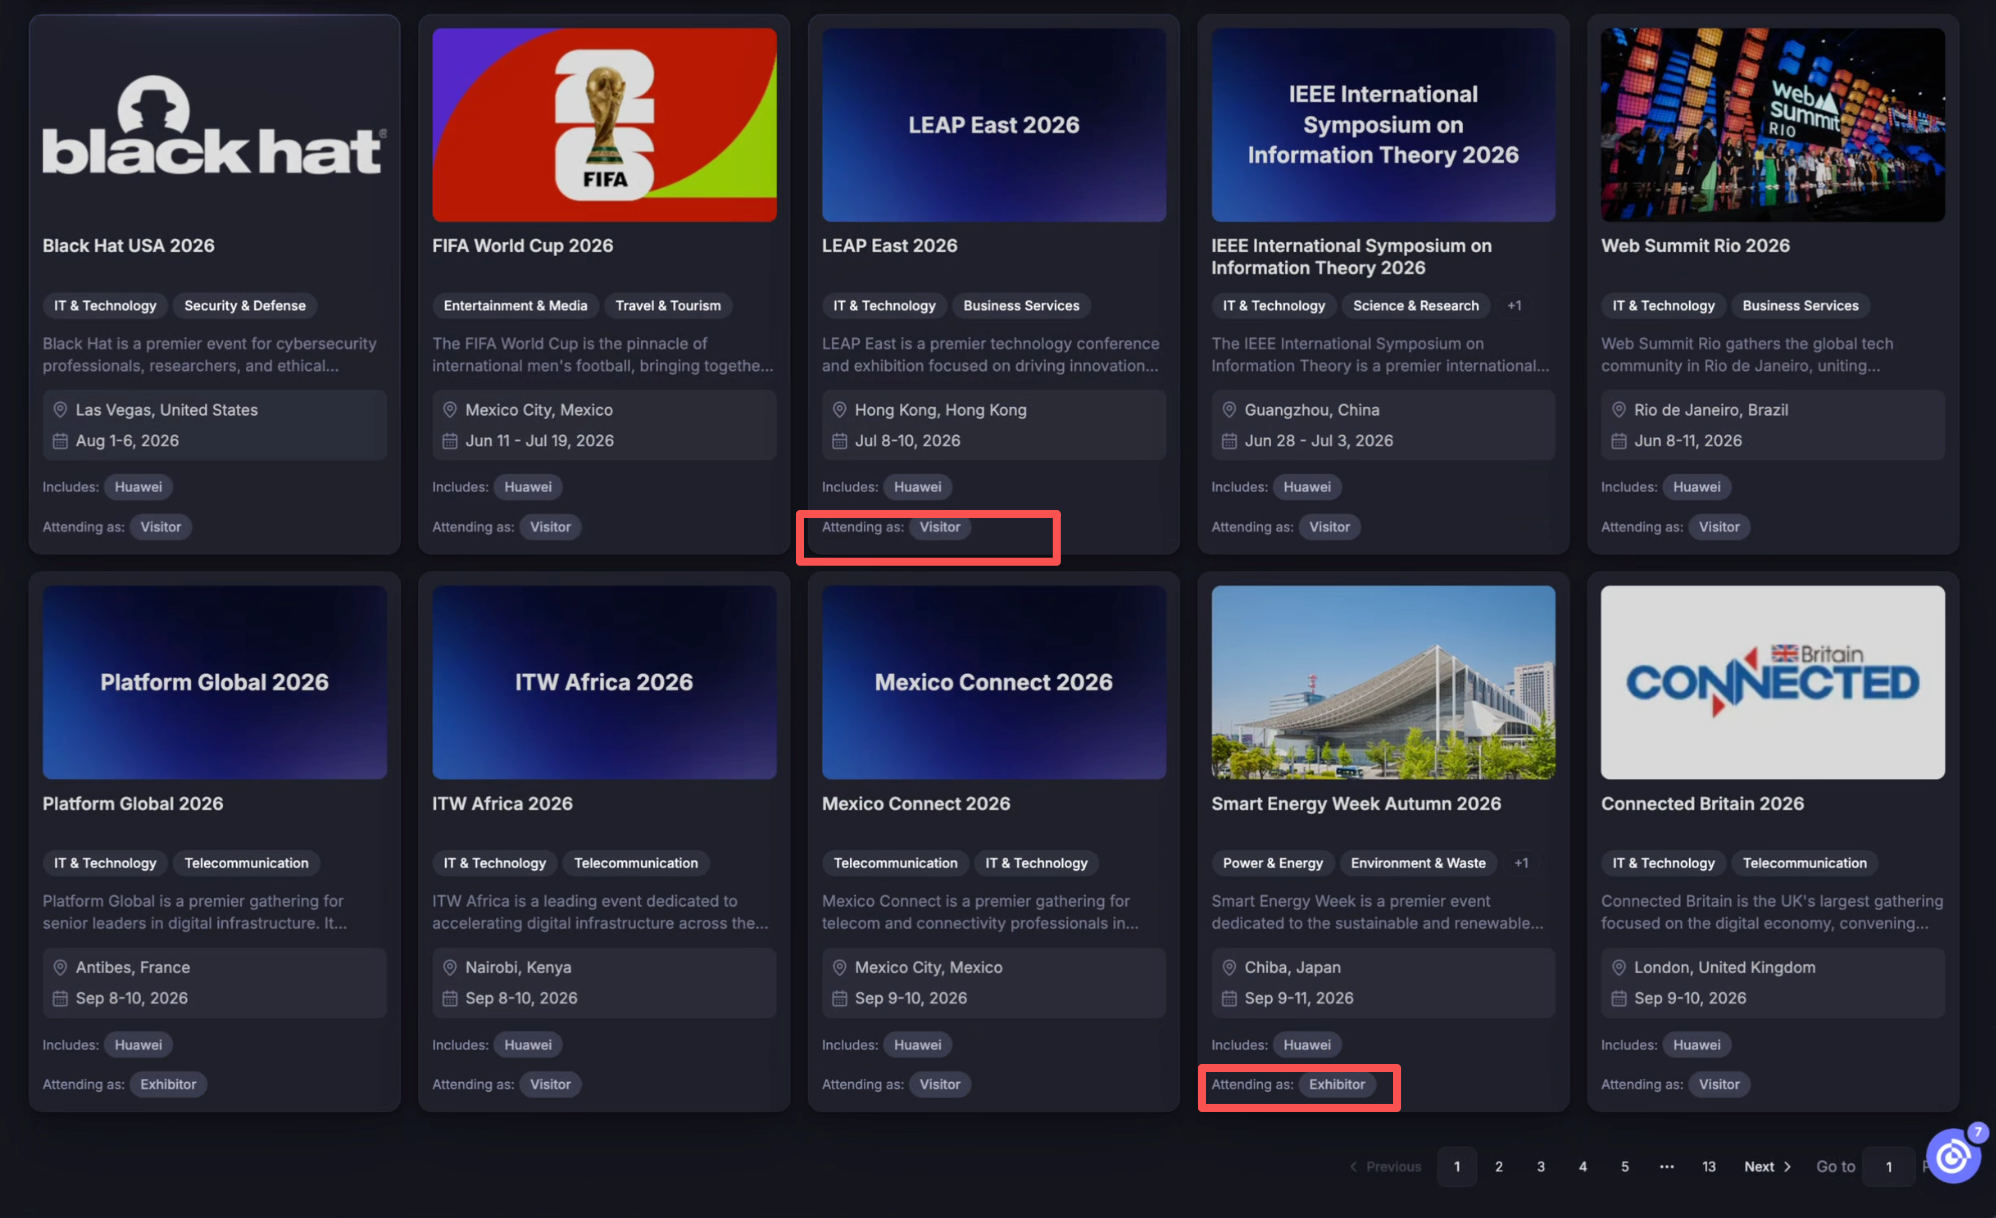Expand the +1 tags on Smart Energy Week card
The width and height of the screenshot is (1996, 1218).
[x=1521, y=863]
